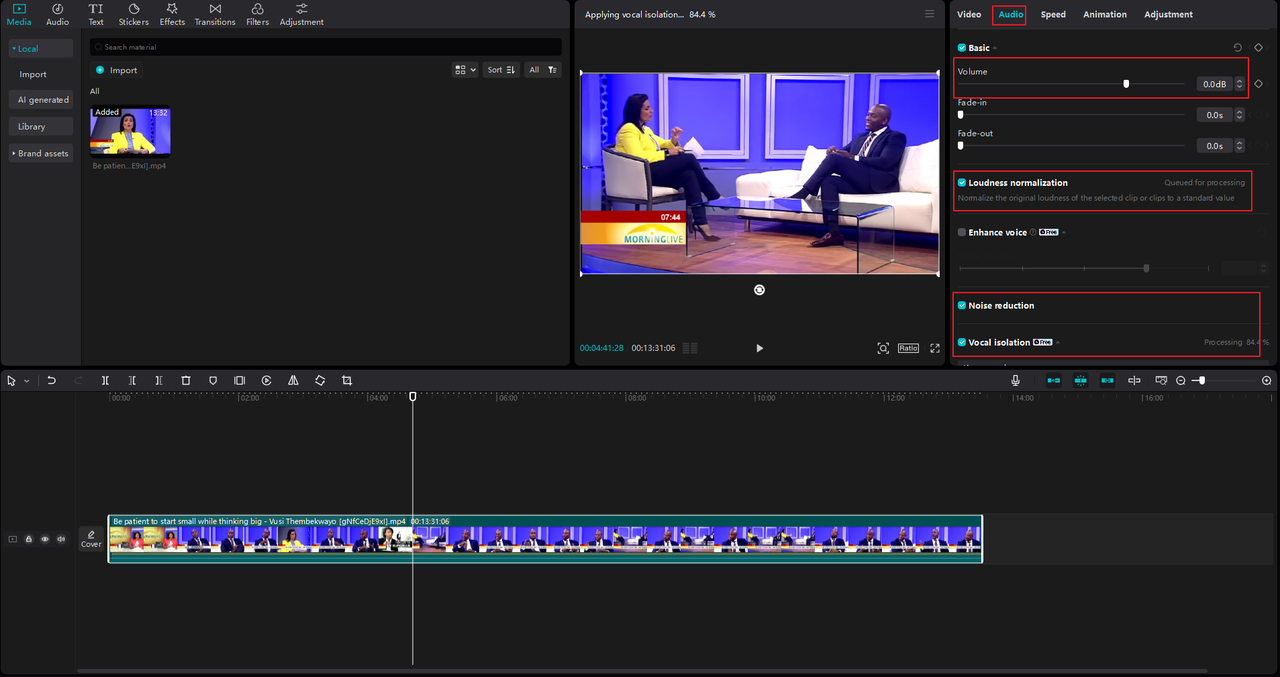Image resolution: width=1280 pixels, height=677 pixels.
Task: Enable the Enhance voice checkbox
Action: [x=962, y=232]
